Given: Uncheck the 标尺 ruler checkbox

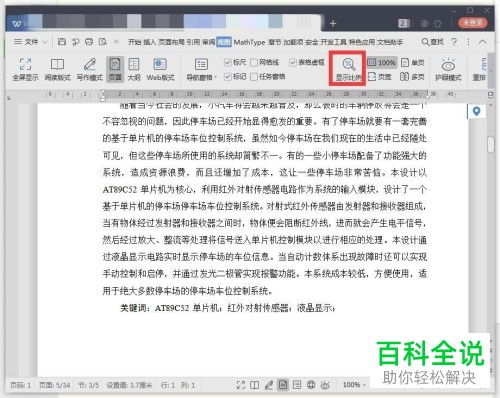Looking at the screenshot, I should 228,62.
